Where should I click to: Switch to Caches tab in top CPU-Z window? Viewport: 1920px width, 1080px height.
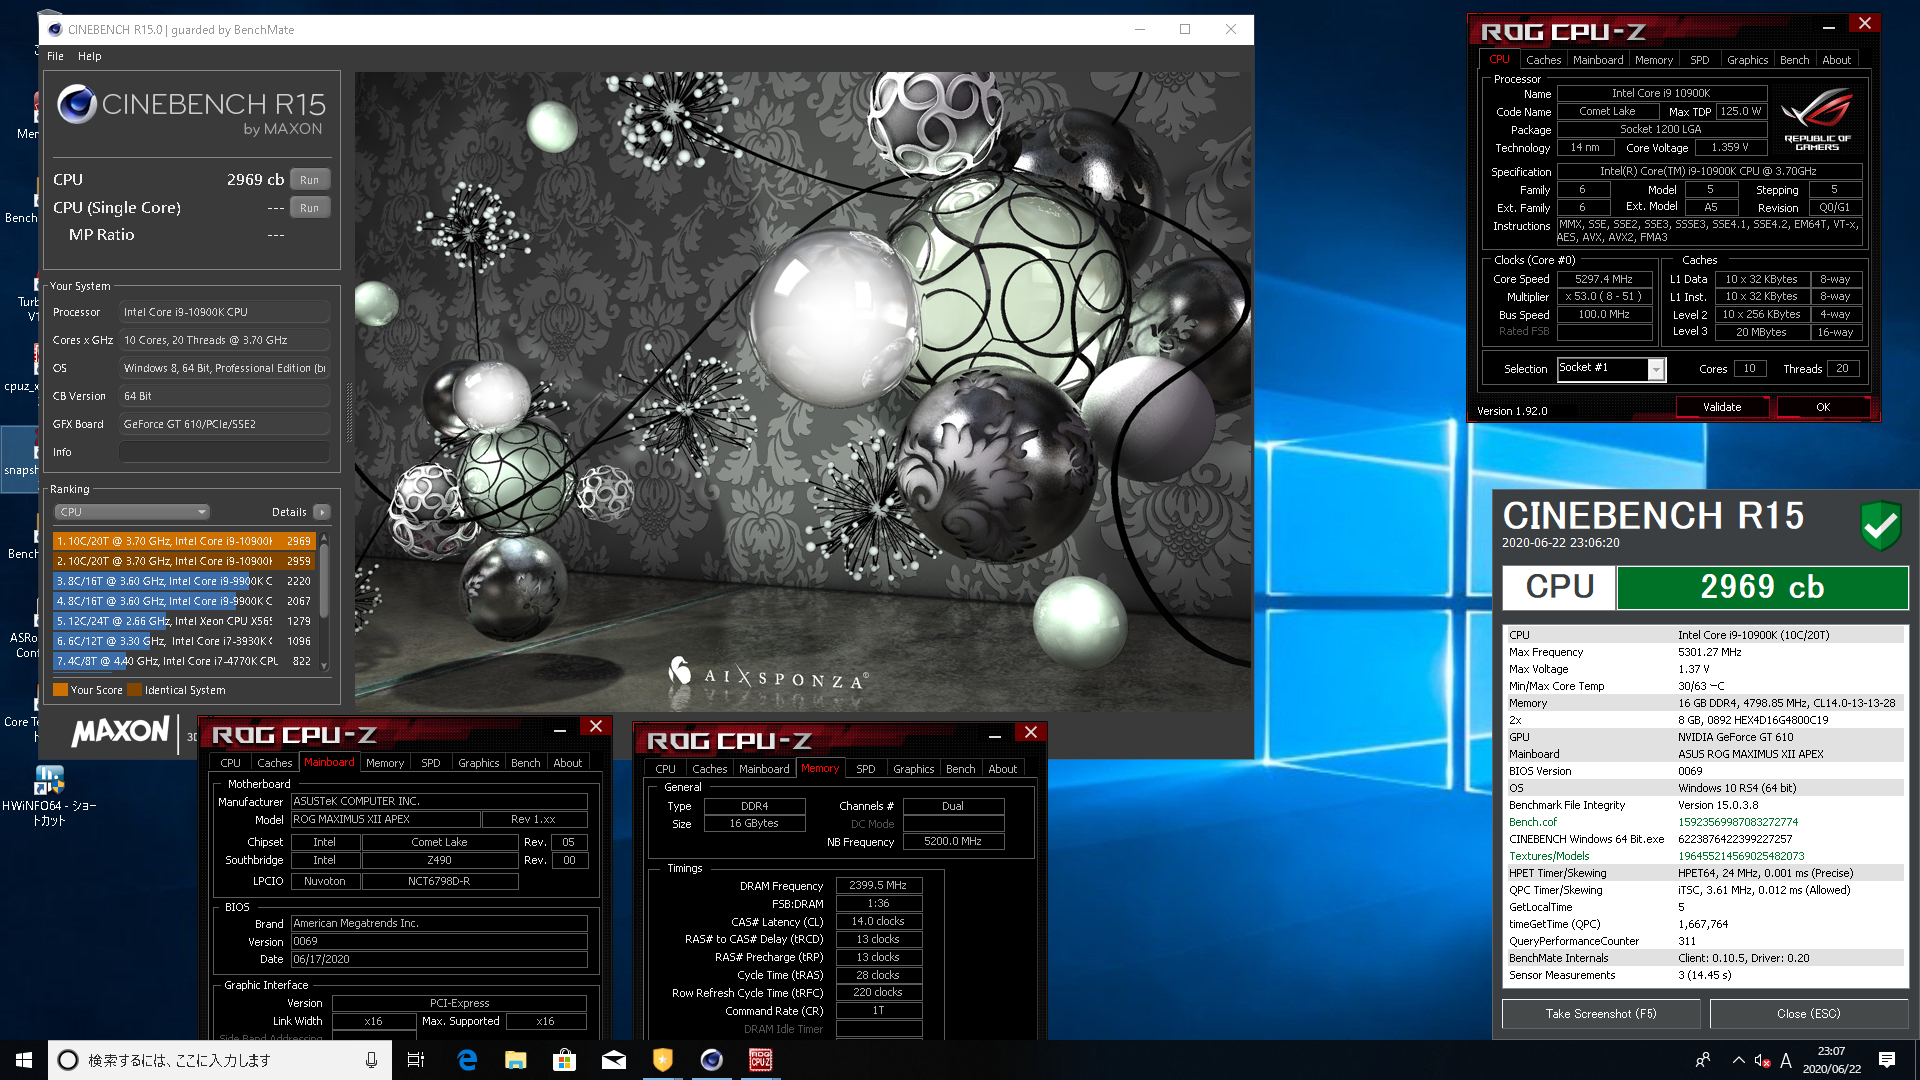(x=1543, y=60)
